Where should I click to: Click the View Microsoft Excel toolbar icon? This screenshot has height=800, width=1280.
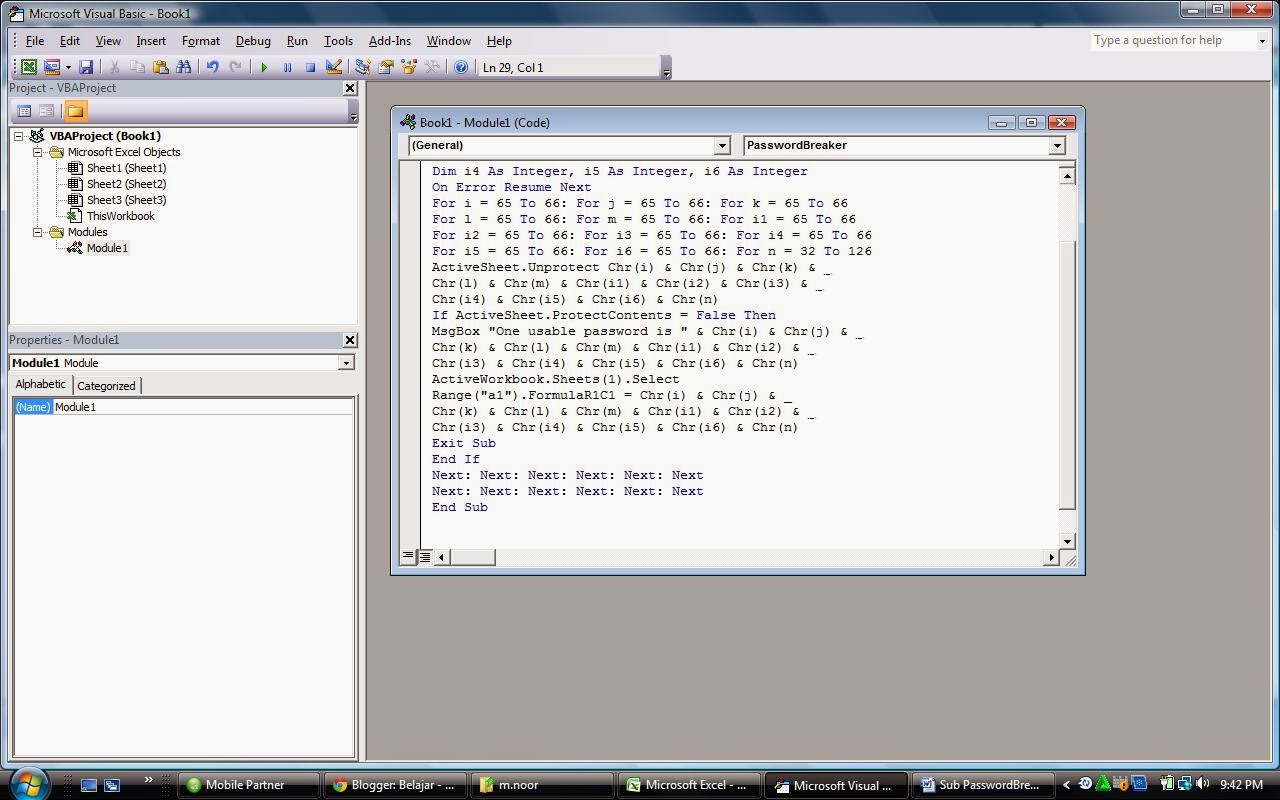(x=29, y=67)
